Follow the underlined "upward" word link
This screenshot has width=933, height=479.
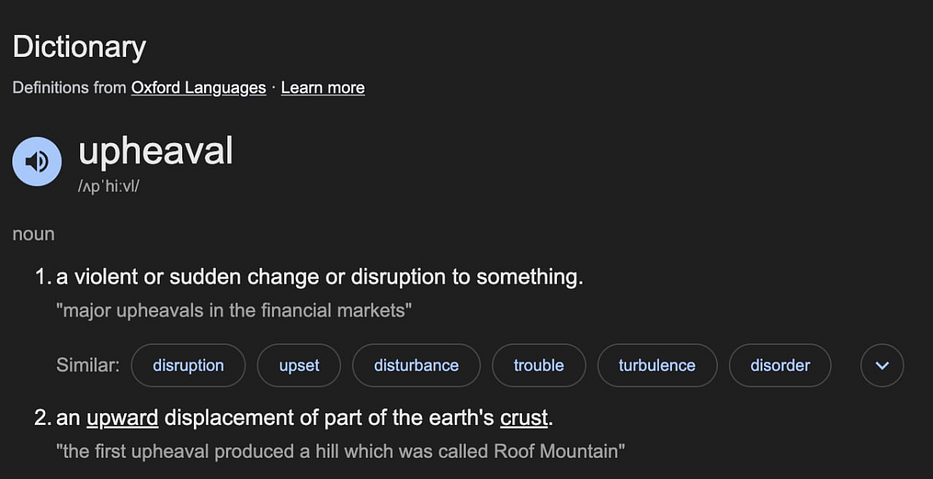(122, 417)
